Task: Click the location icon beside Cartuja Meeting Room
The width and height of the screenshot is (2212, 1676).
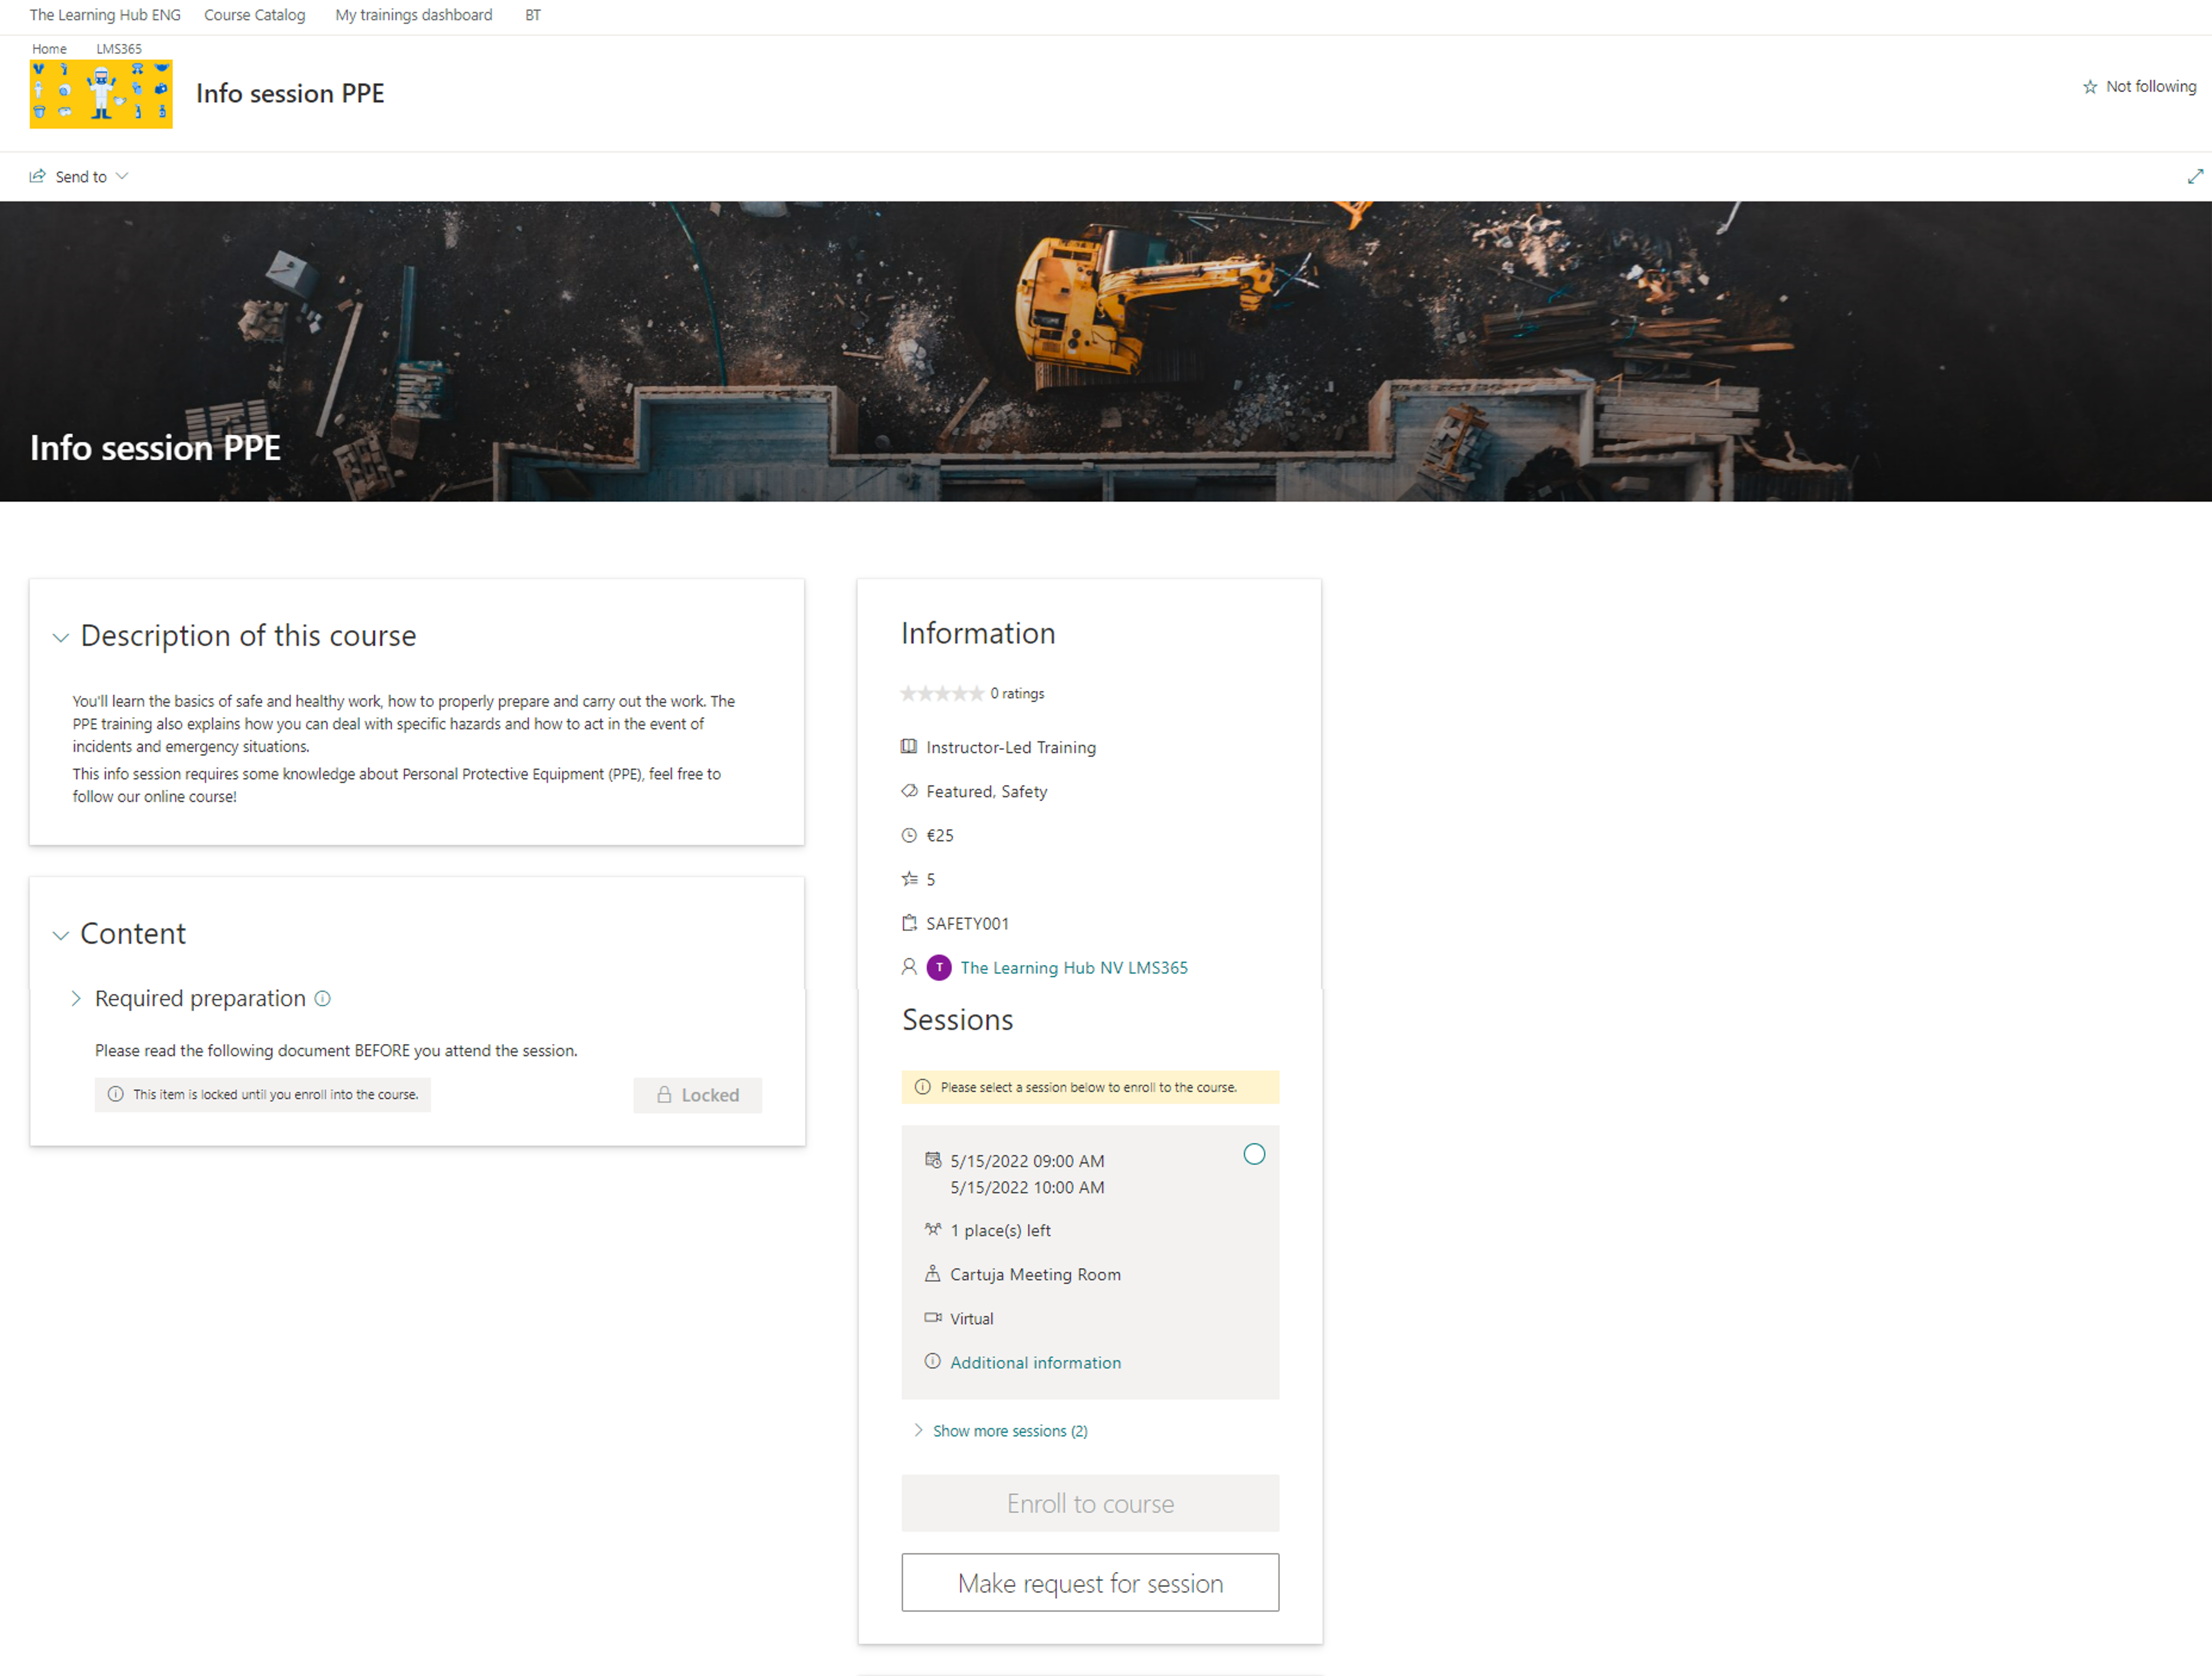Action: pos(933,1273)
